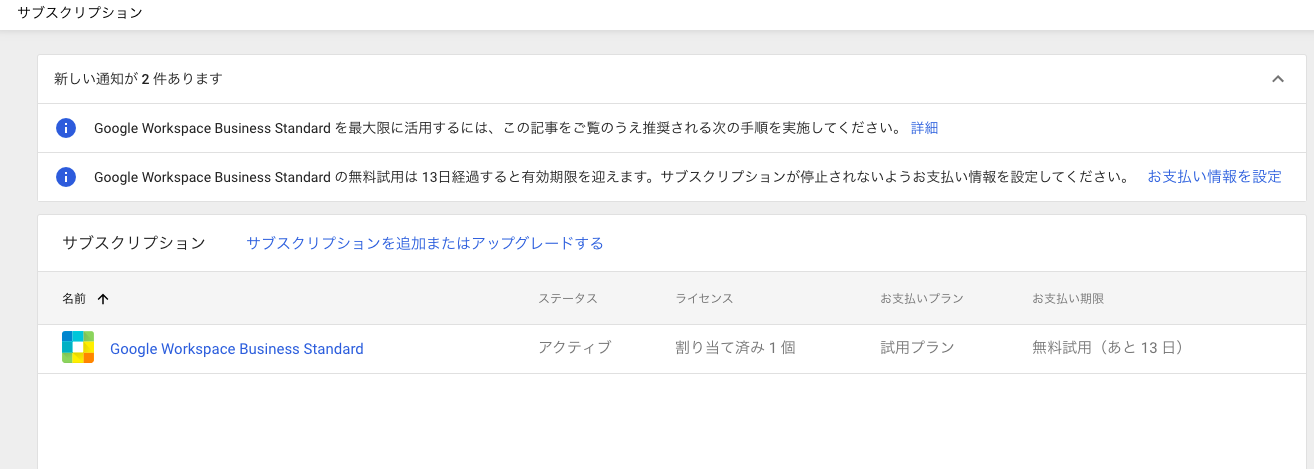Click サブスクリプションを追加またはアップグレードする
This screenshot has width=1314, height=469.
pyautogui.click(x=425, y=243)
